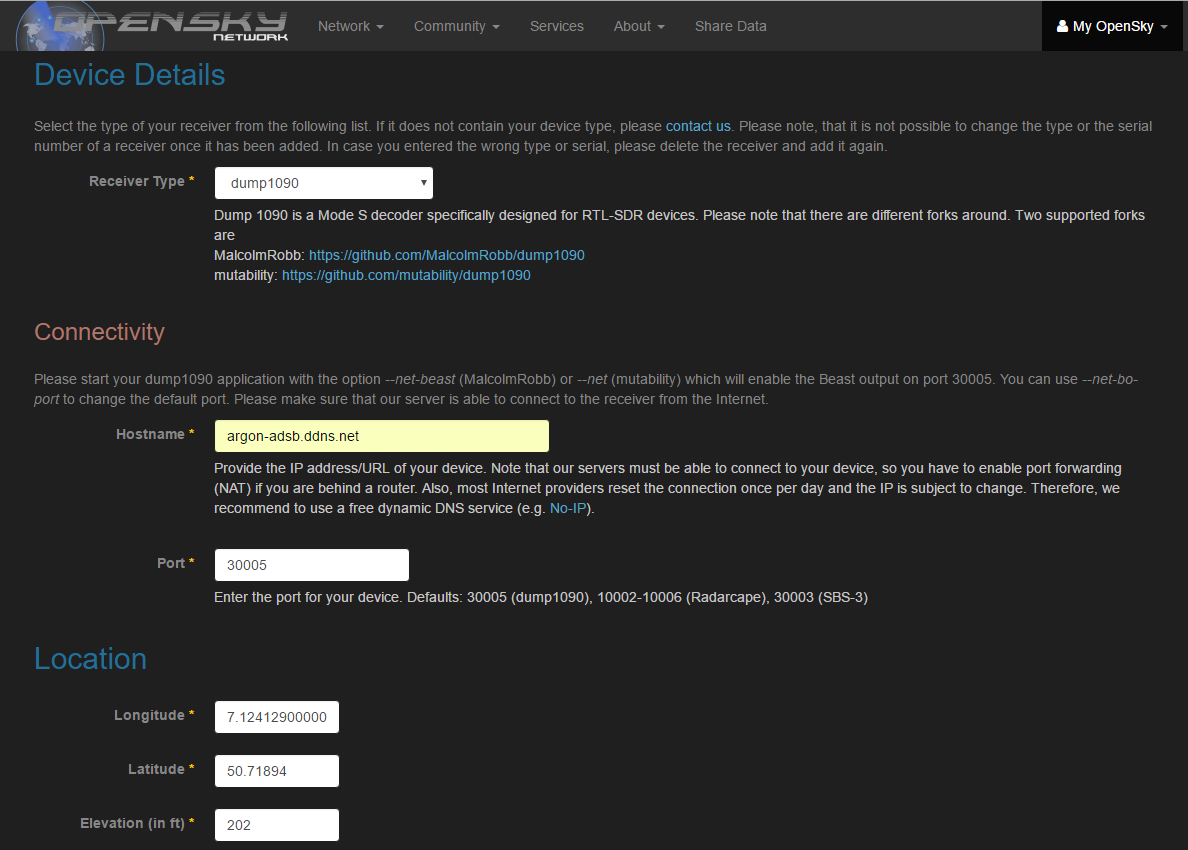Click the Latitude input field
Screen dimensions: 1188x850
(x=277, y=771)
